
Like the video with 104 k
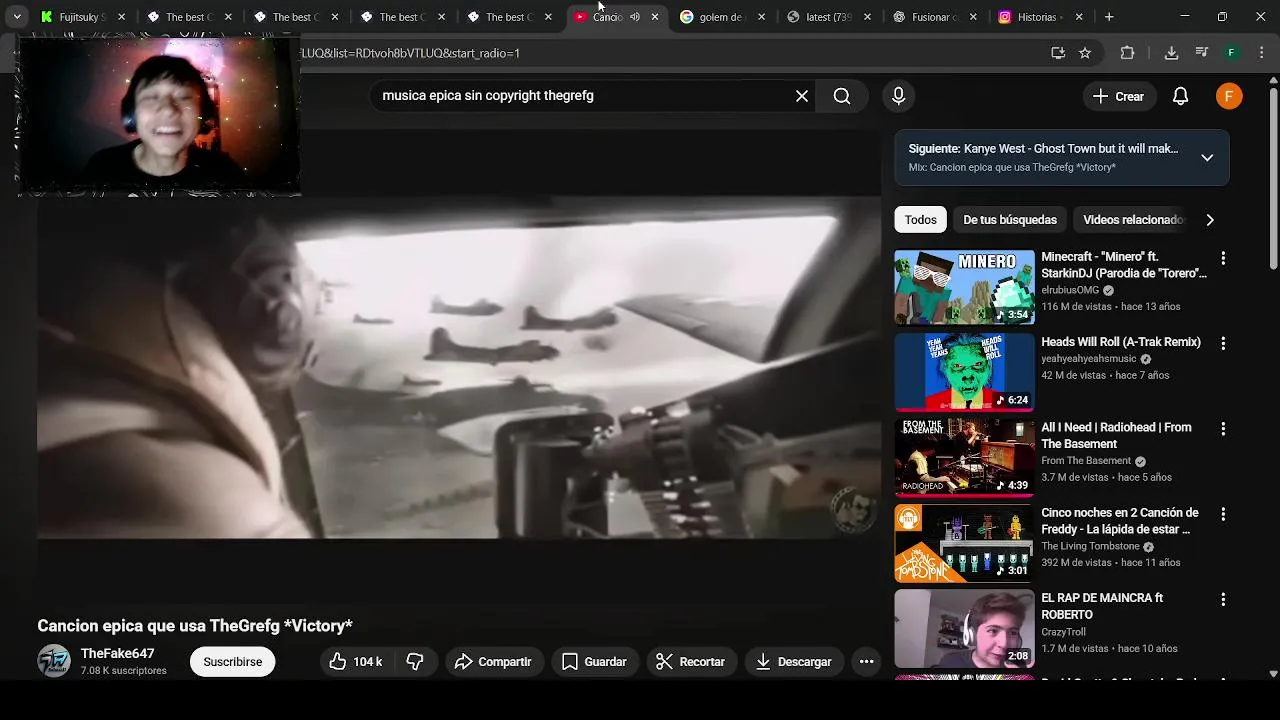[x=357, y=662]
